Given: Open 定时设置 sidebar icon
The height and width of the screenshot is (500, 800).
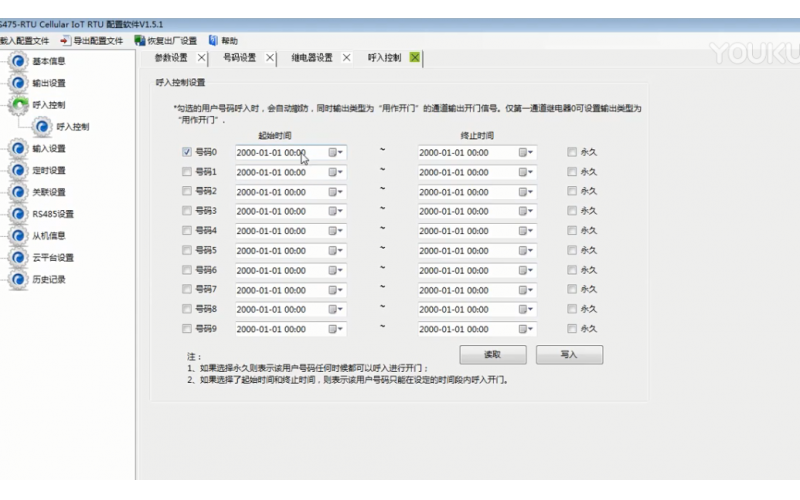Looking at the screenshot, I should point(18,170).
